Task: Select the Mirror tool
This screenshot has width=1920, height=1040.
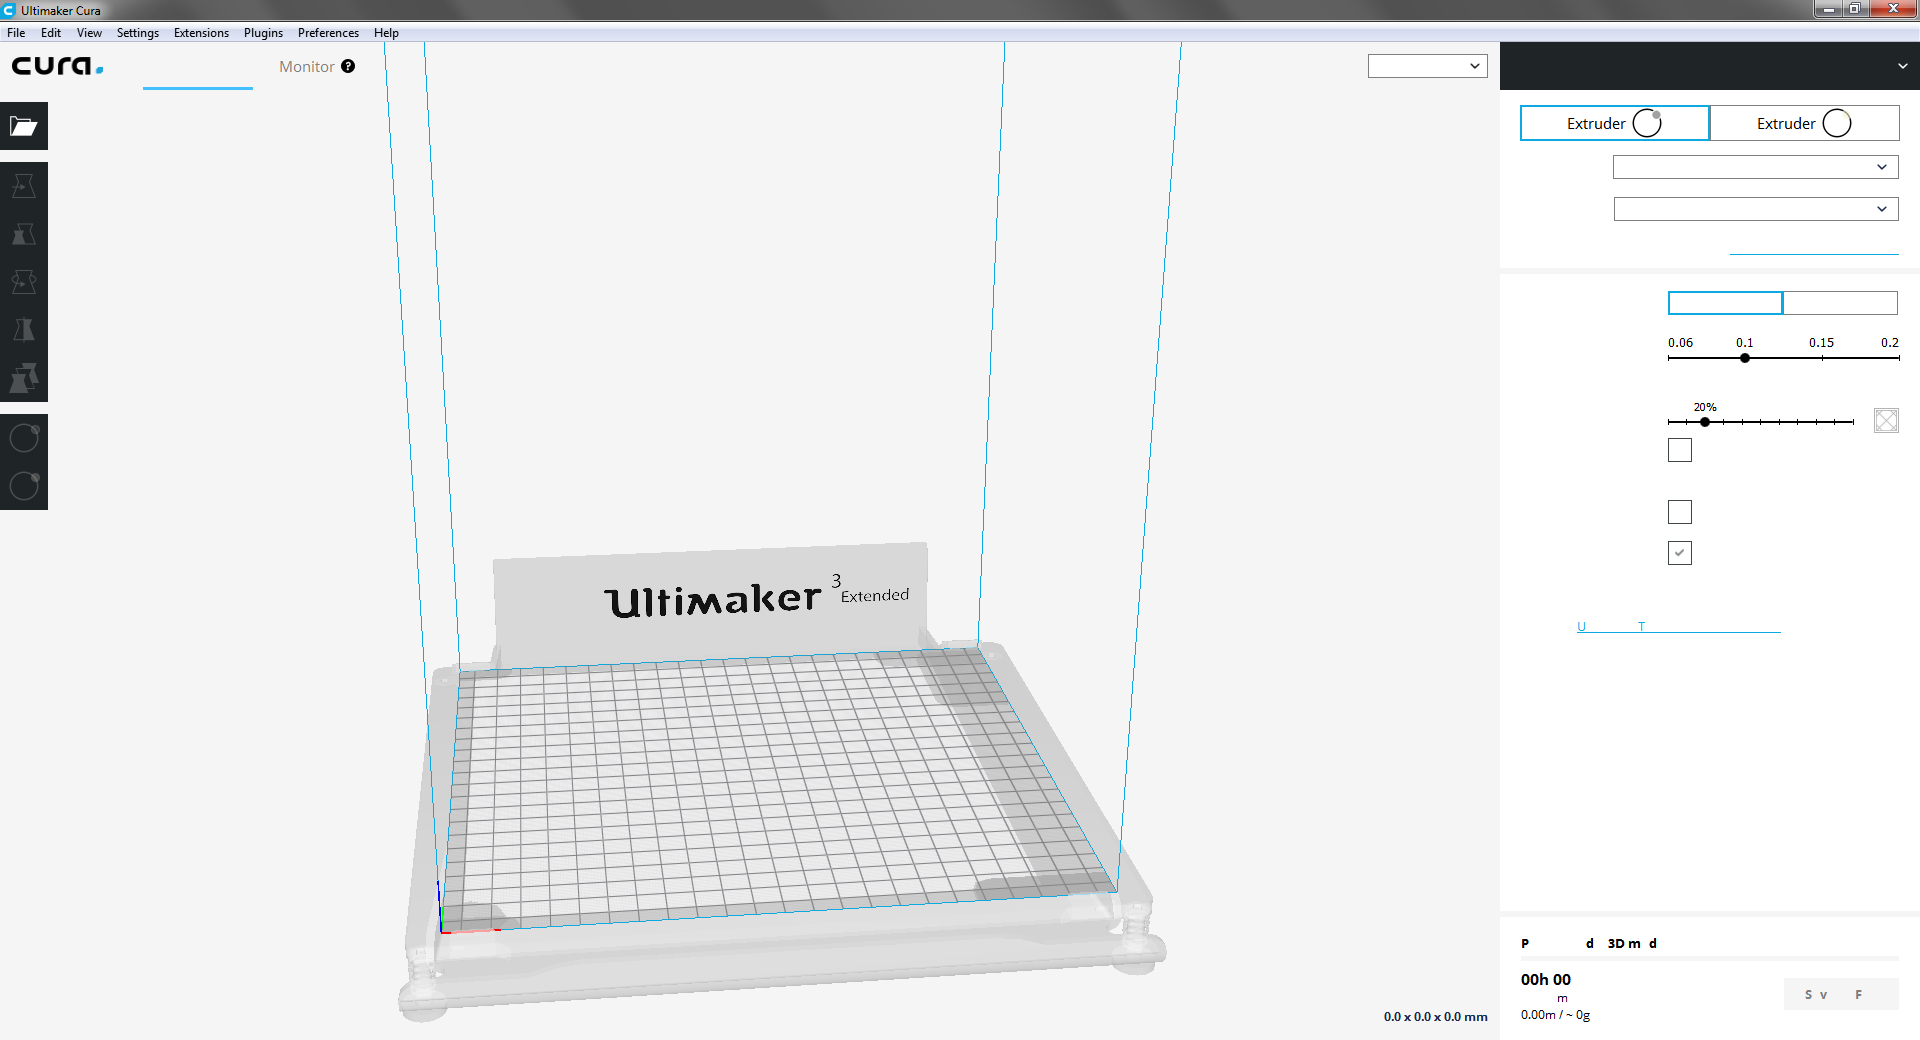Action: coord(24,329)
